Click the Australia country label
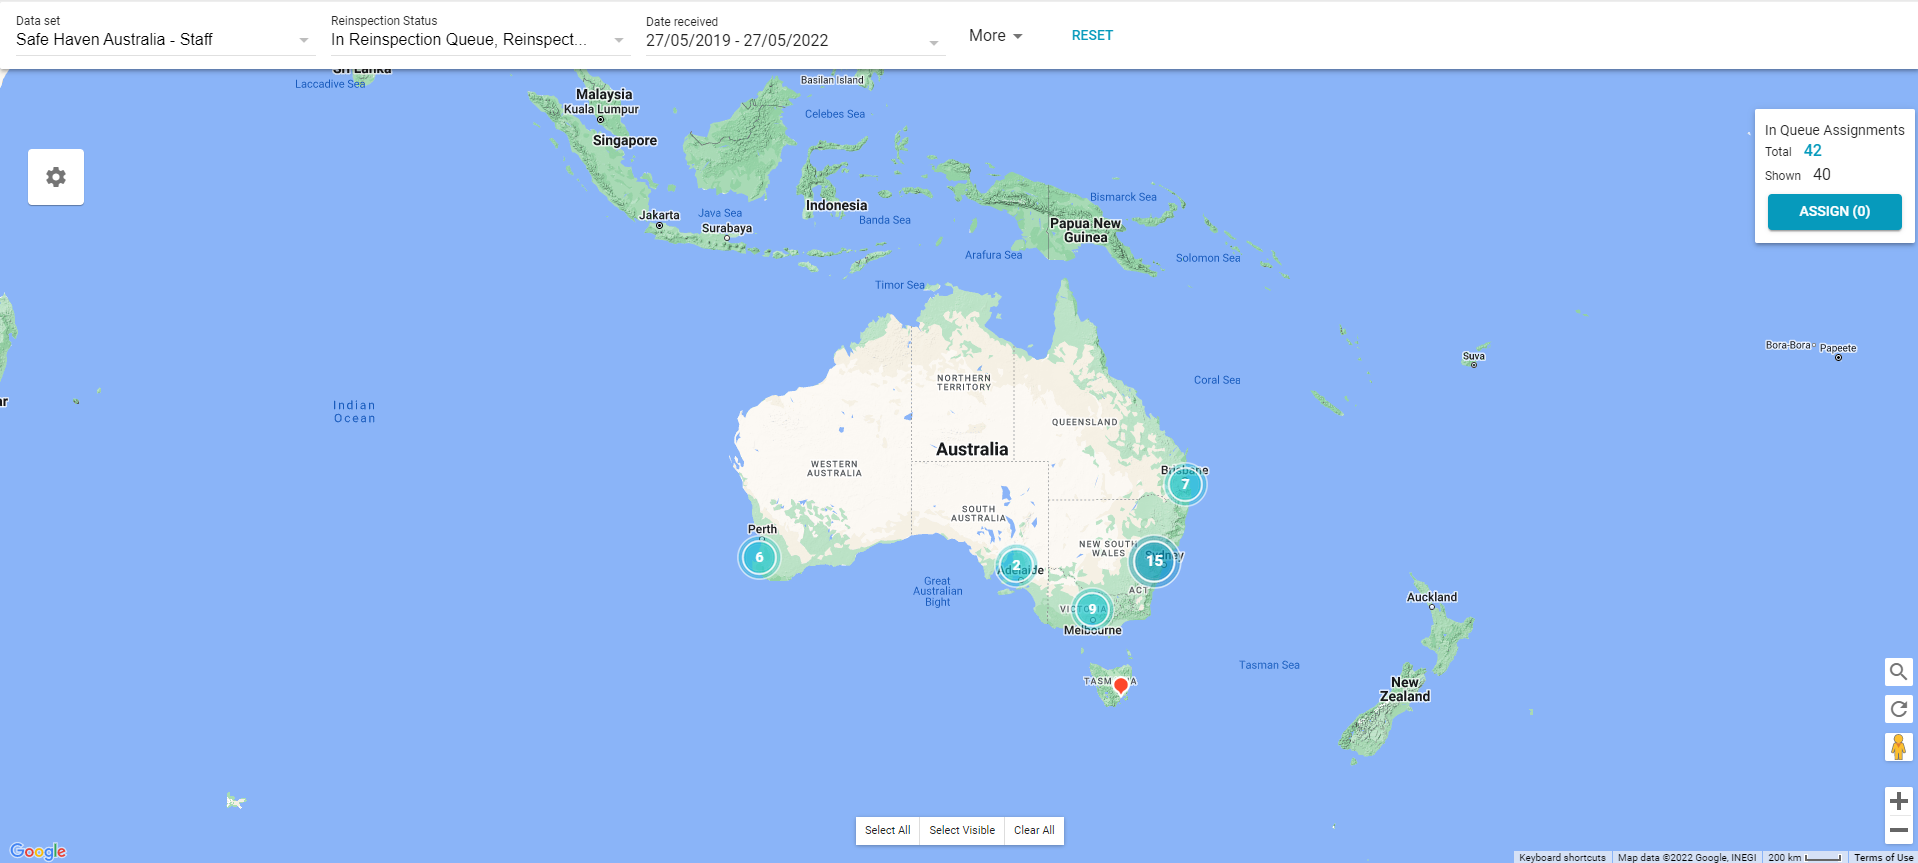 click(x=972, y=450)
